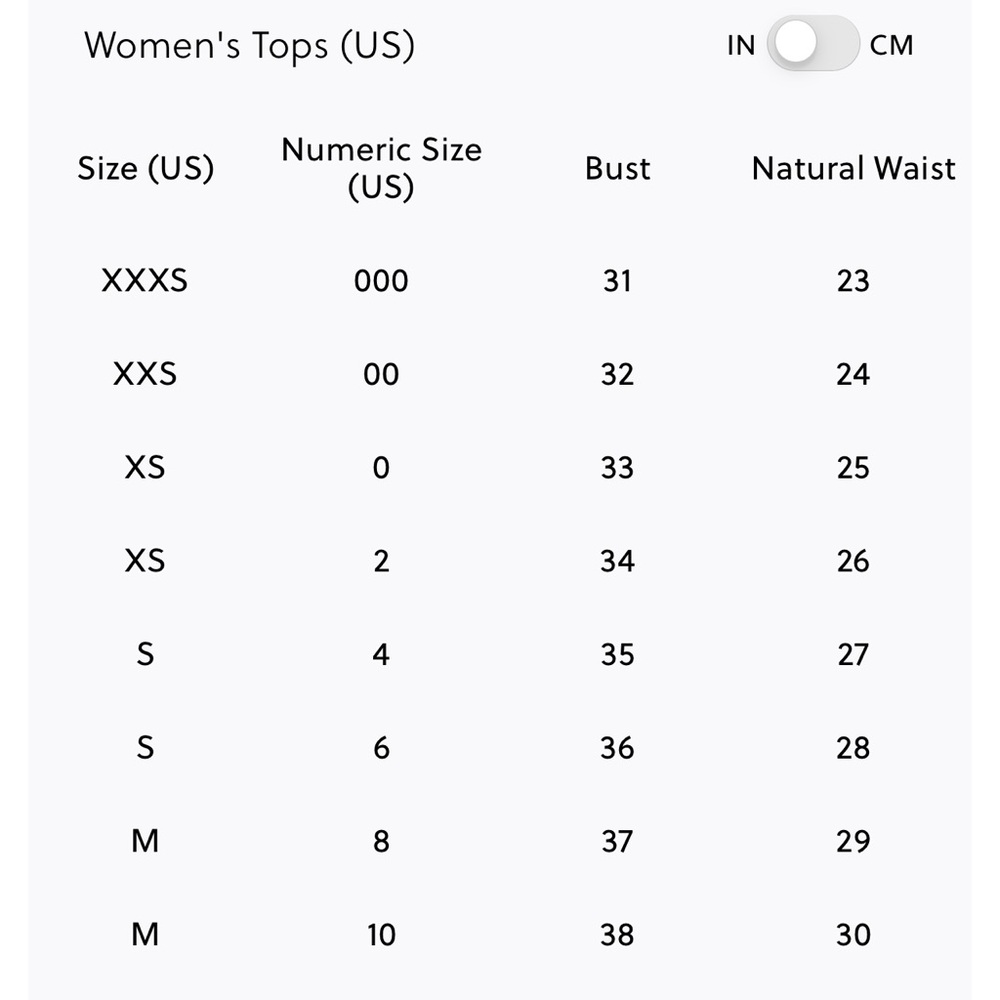The image size is (1000, 1000).
Task: Click the numeric size 10 cell
Action: (381, 935)
